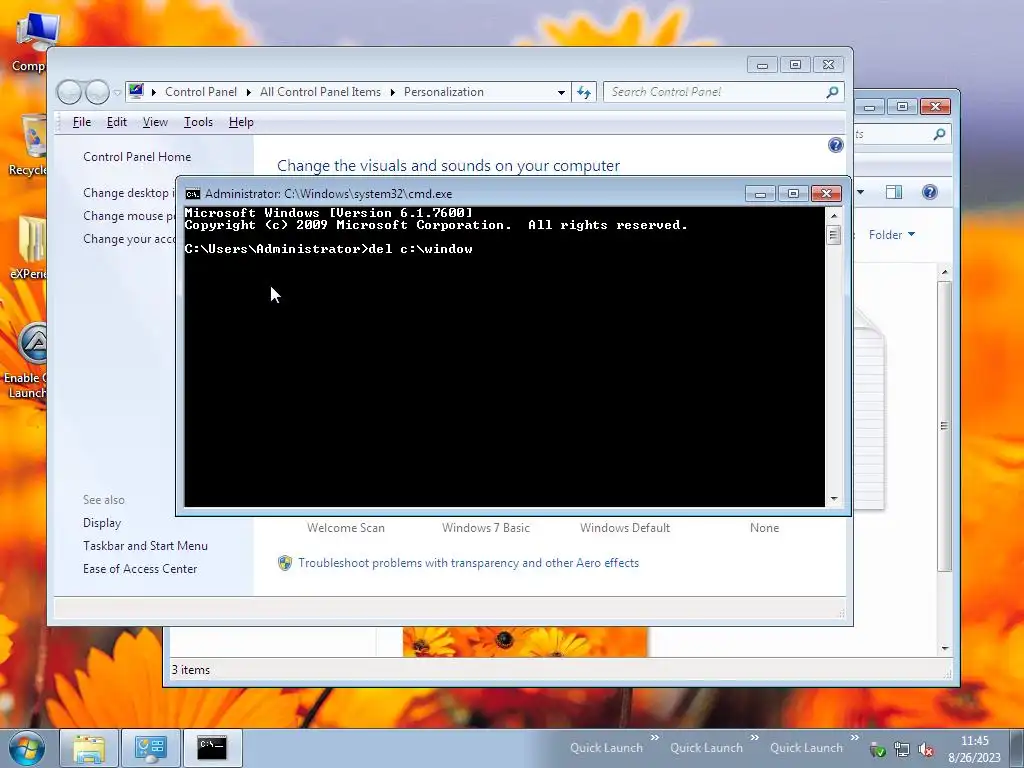This screenshot has width=1024, height=768.
Task: Open the Folder dropdown in background Explorer window
Action: click(891, 234)
